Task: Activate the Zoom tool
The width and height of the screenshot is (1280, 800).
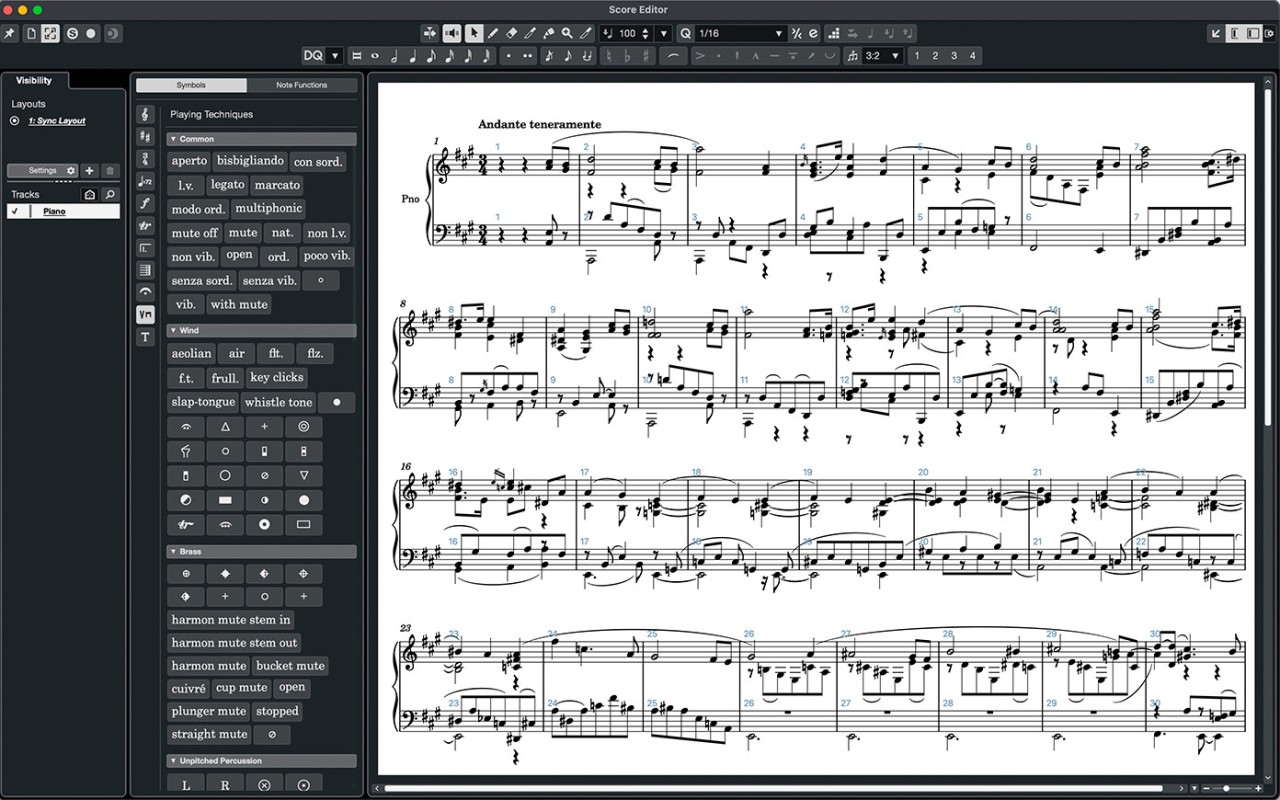Action: [567, 33]
